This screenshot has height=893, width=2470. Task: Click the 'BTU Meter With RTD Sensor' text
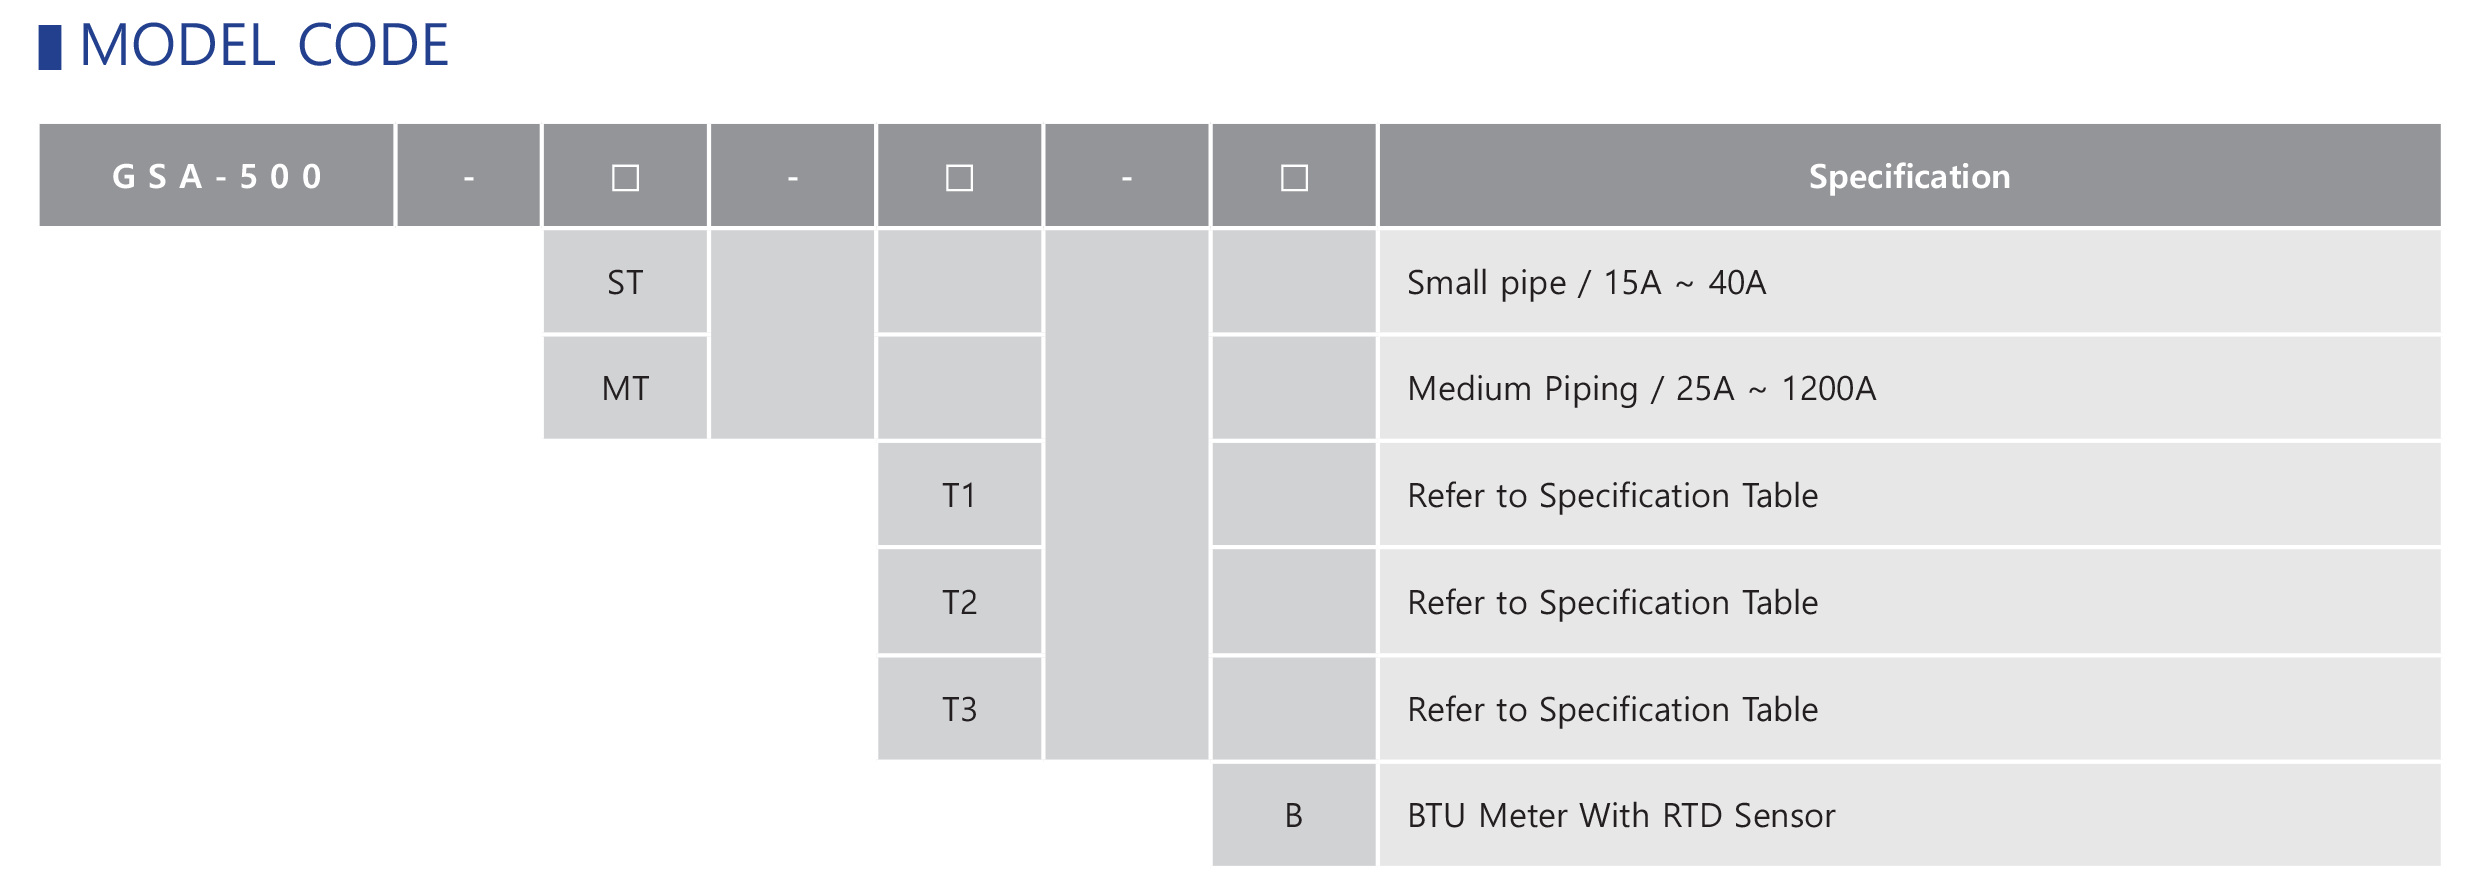[x=1621, y=816]
